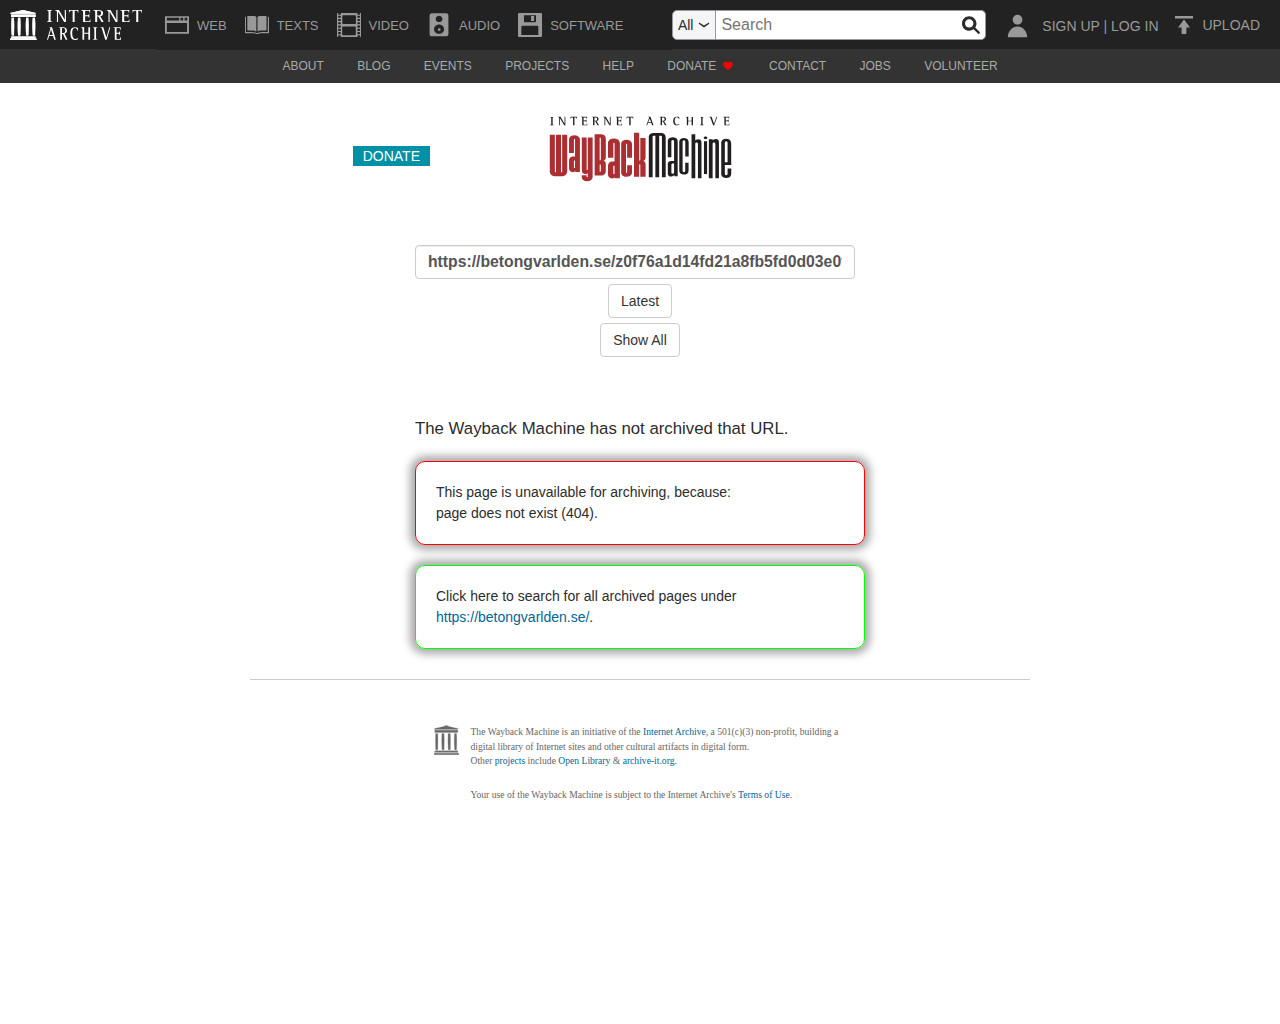Open the Software floppy disk icon

point(530,25)
